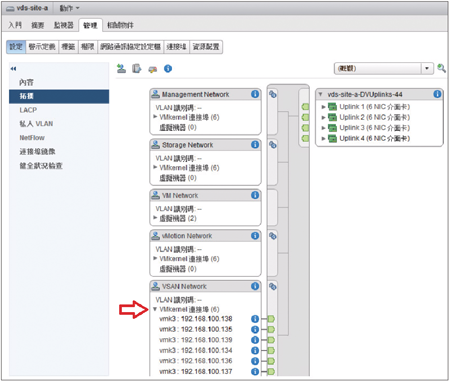
Task: Open vMotion Network info icon
Action: click(255, 236)
